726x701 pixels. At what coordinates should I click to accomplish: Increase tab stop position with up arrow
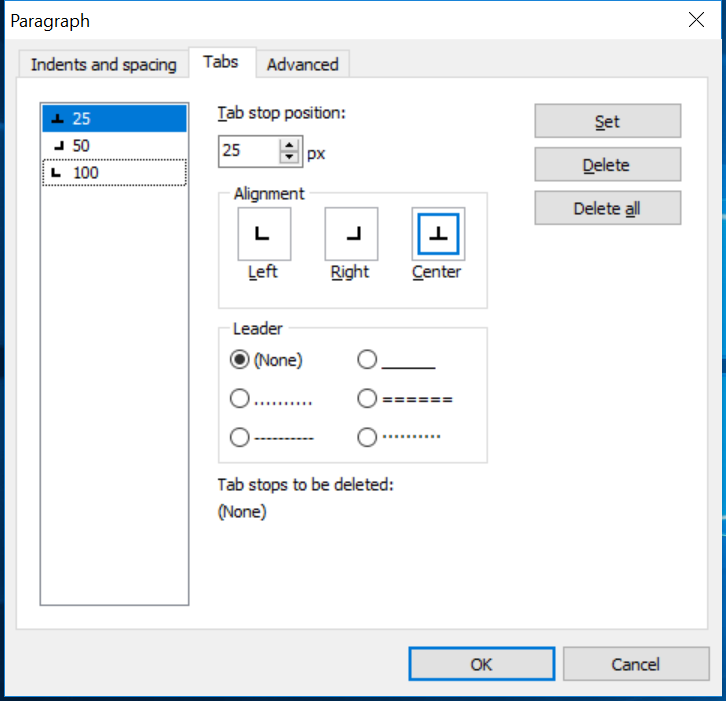pyautogui.click(x=289, y=145)
